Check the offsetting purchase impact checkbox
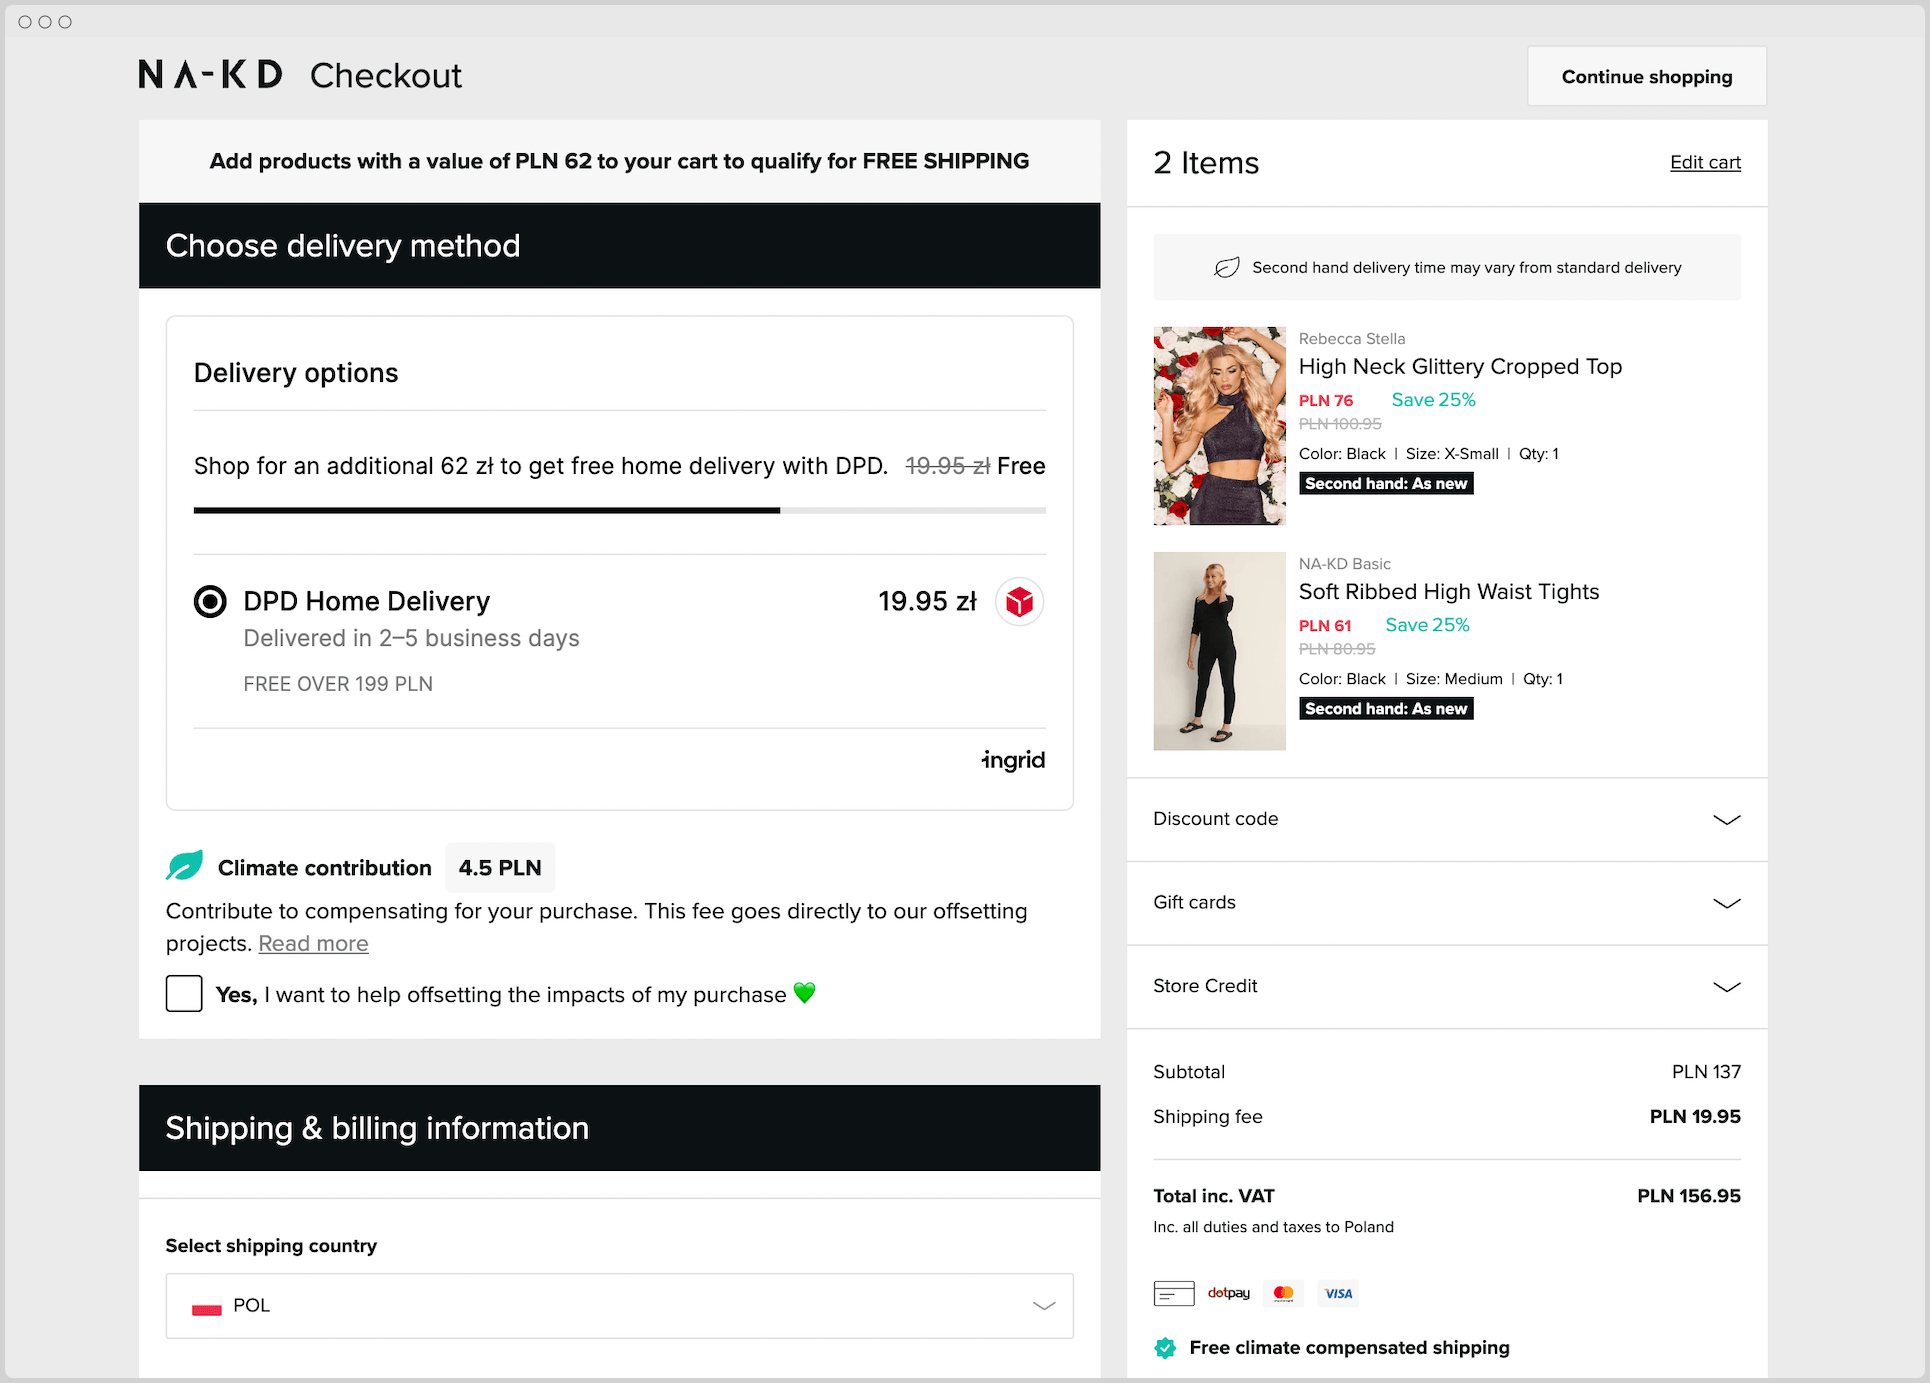This screenshot has width=1930, height=1383. pos(184,994)
